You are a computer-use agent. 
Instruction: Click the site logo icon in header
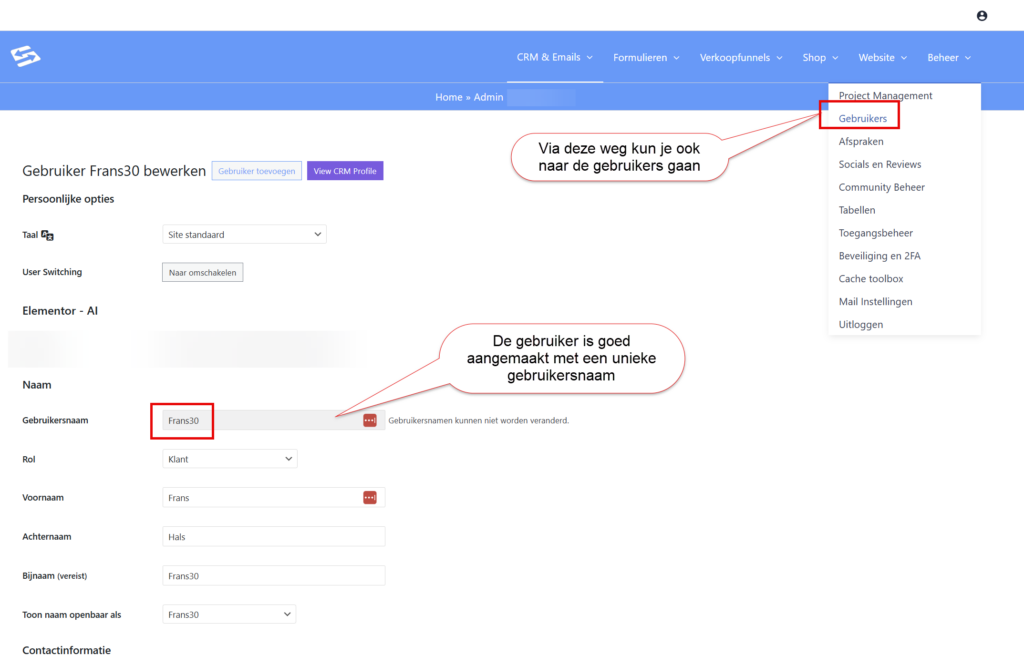25,57
